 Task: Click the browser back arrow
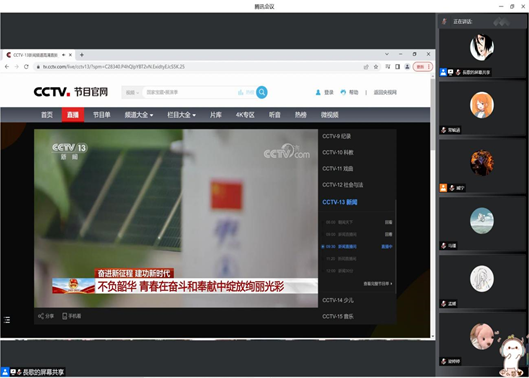[7, 67]
